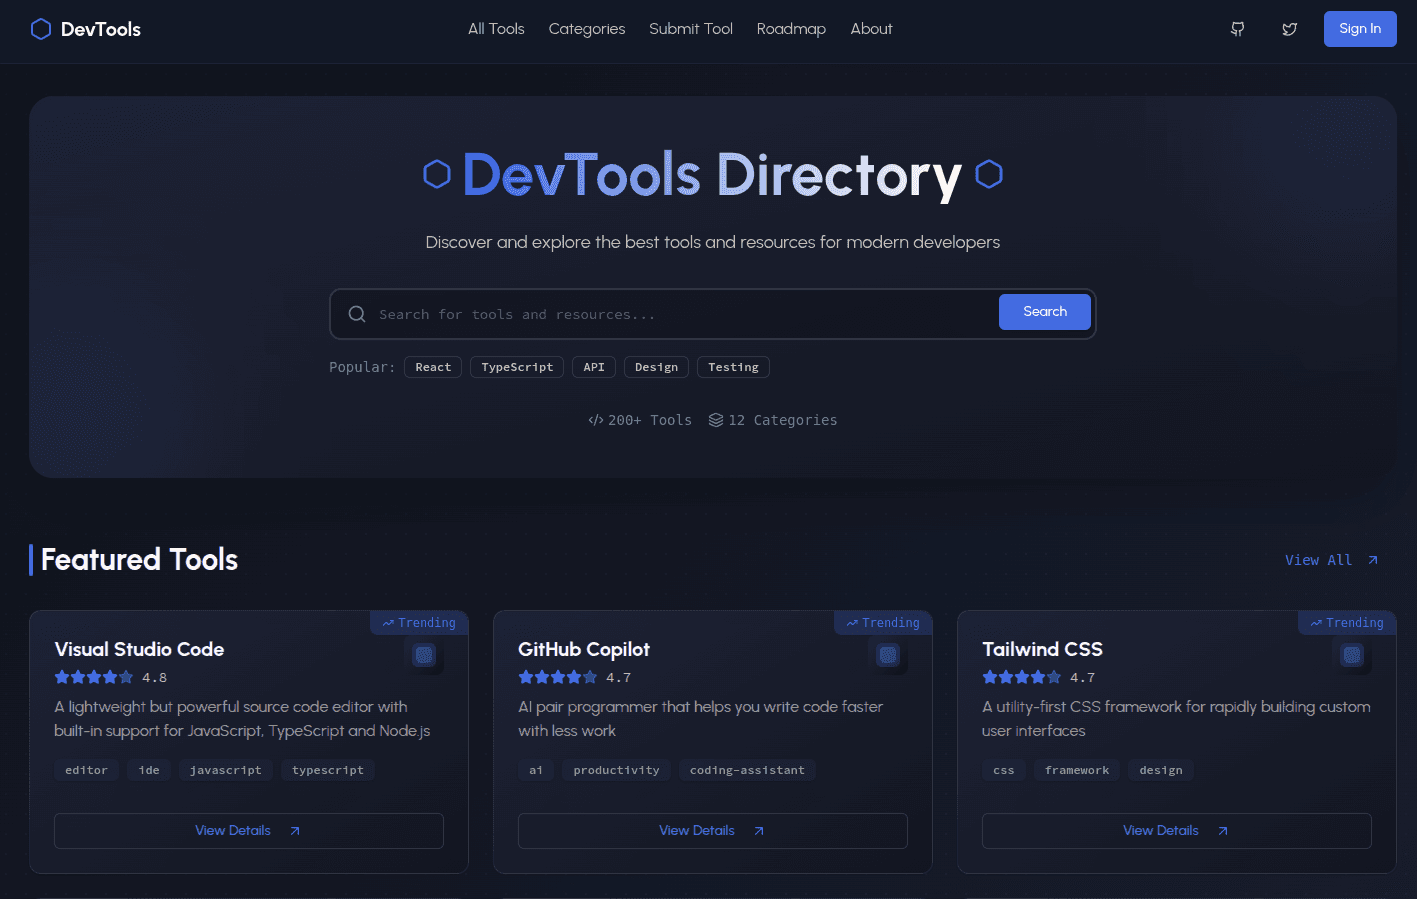Viewport: 1417px width, 899px height.
Task: Click the search magnifier icon in search bar
Action: (357, 313)
